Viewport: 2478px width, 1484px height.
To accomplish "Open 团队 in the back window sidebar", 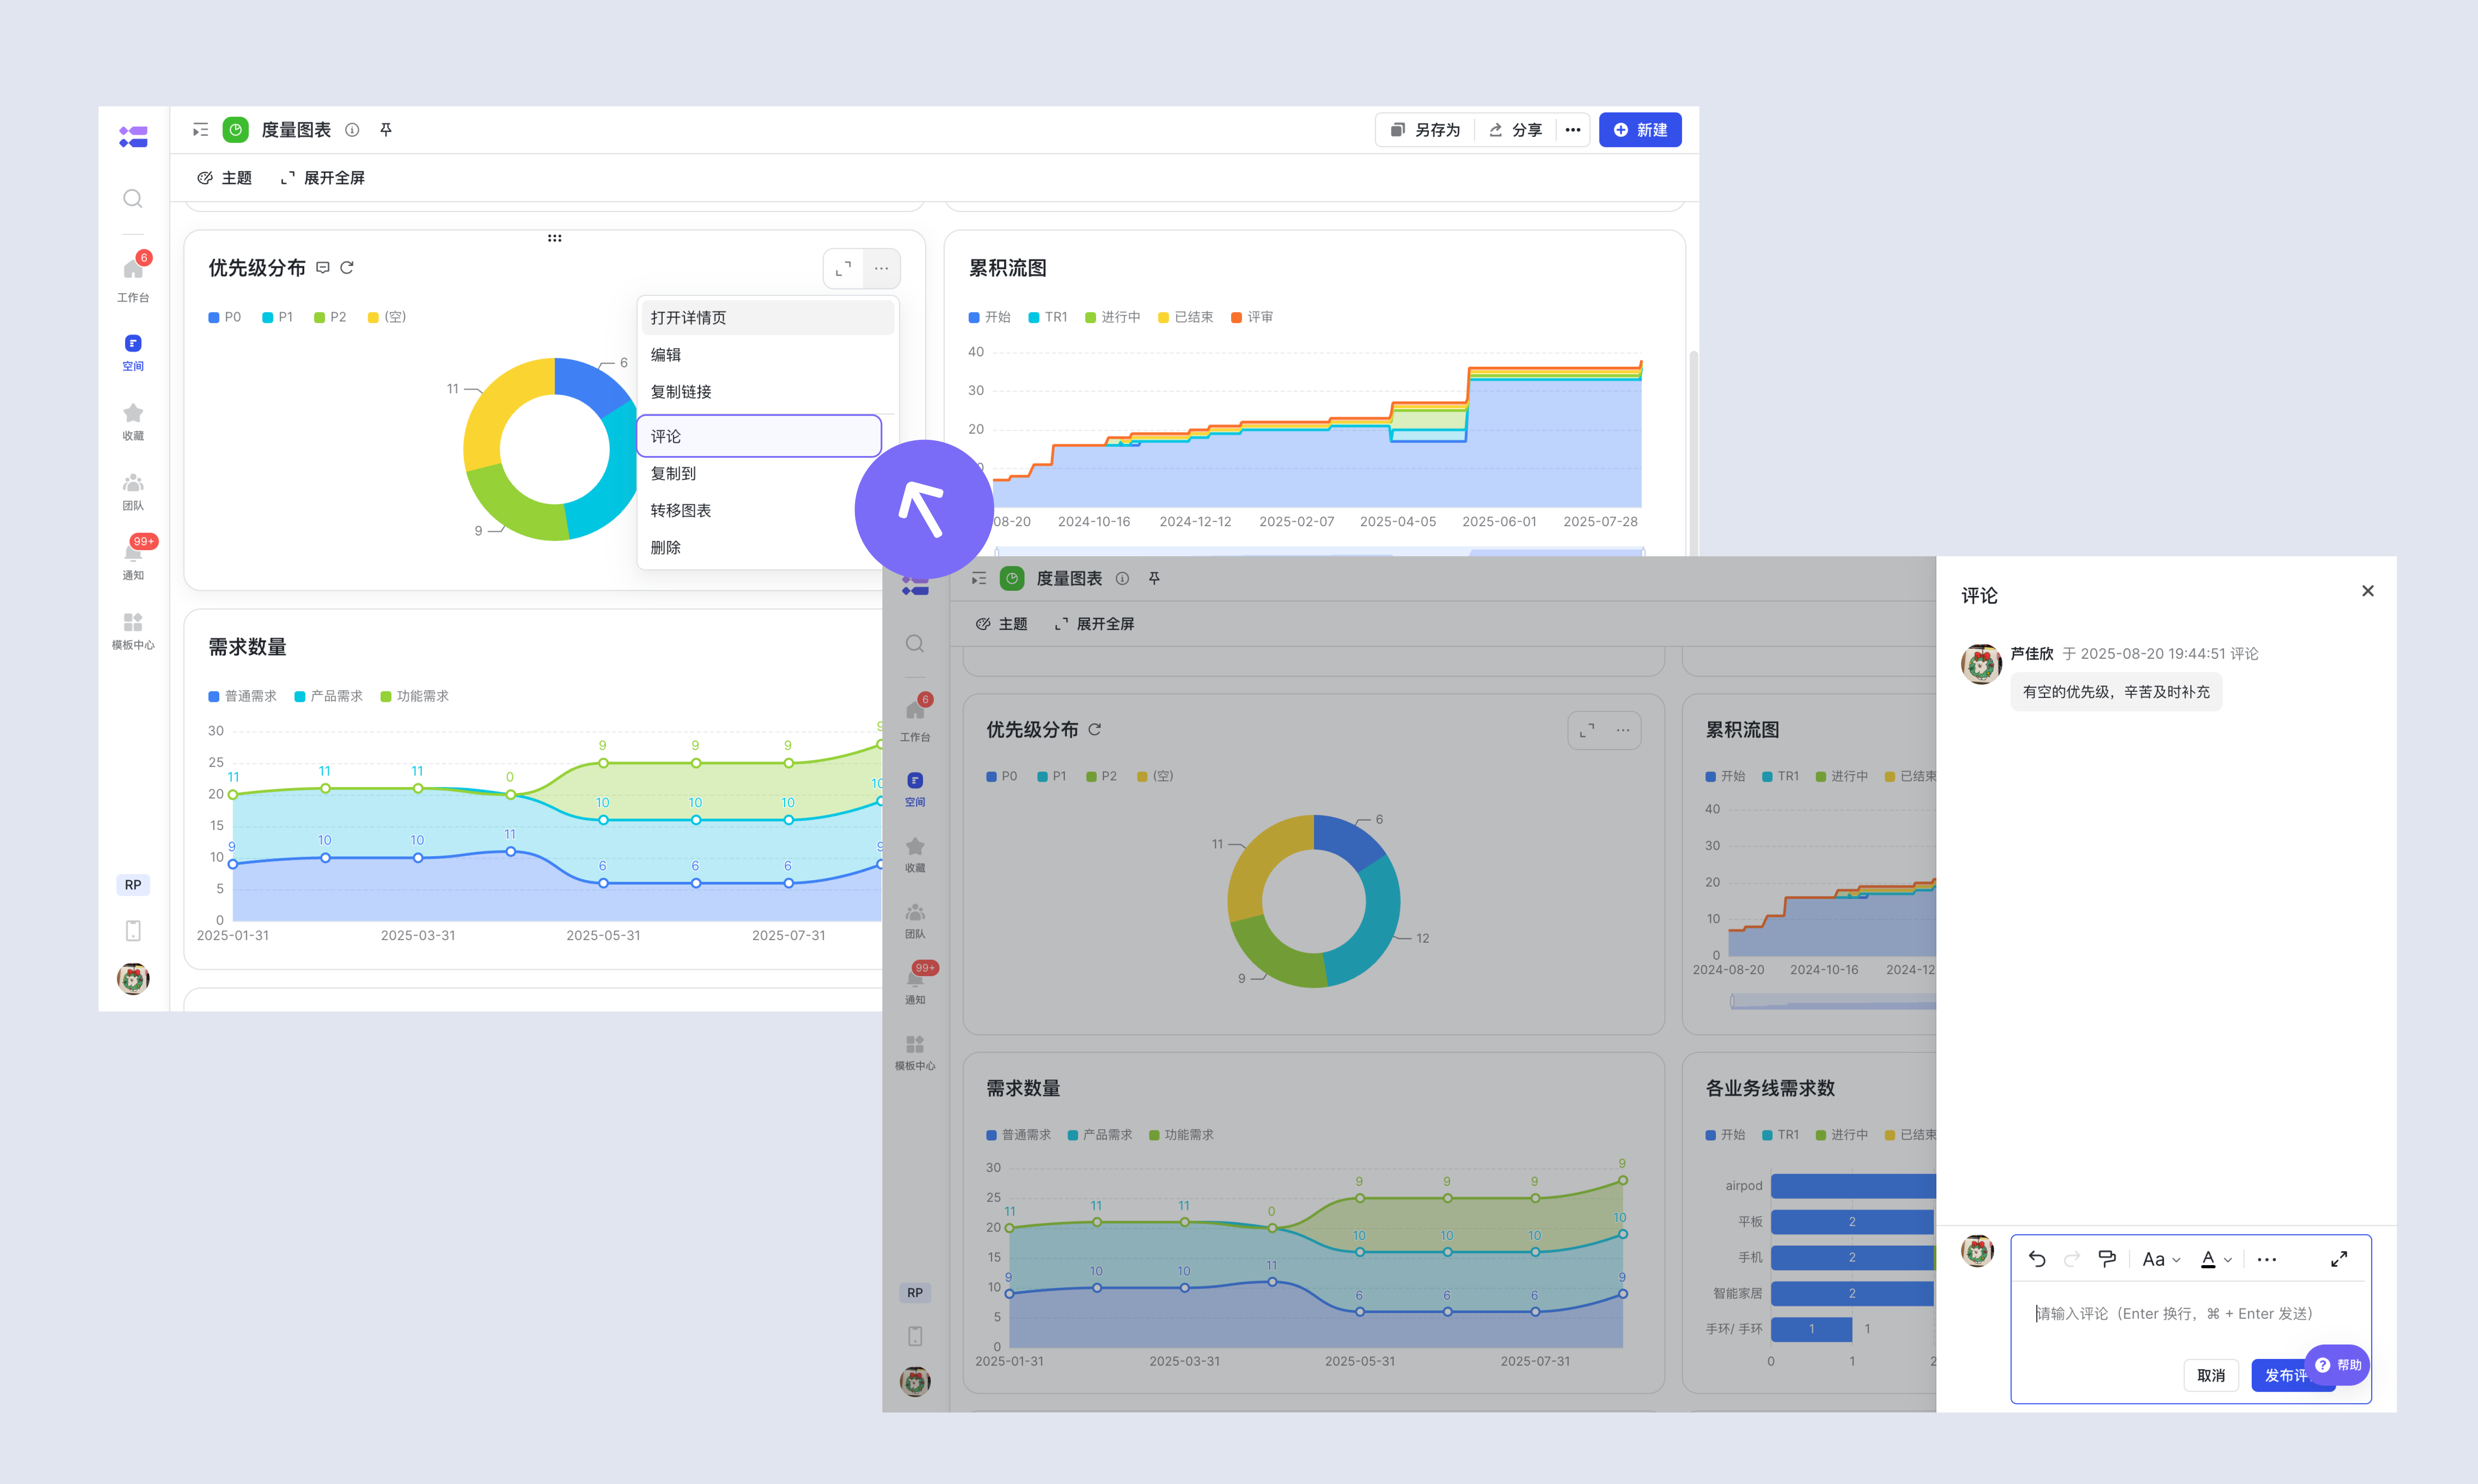I will click(x=133, y=492).
